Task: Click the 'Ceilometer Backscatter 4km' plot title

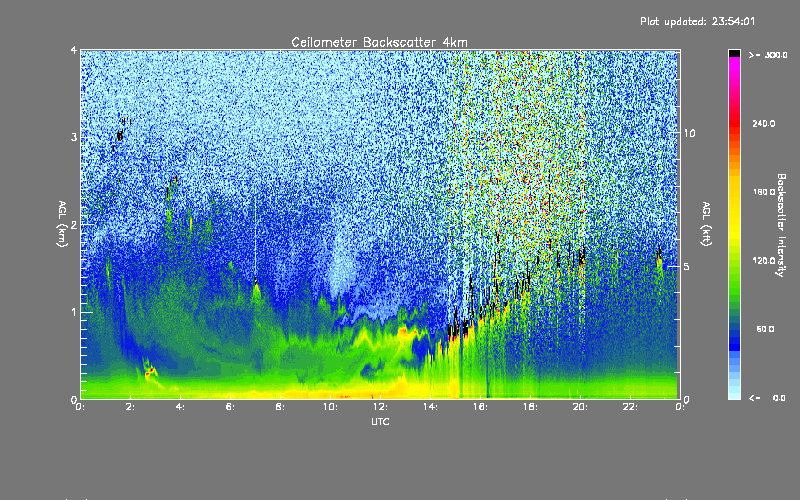Action: click(379, 42)
